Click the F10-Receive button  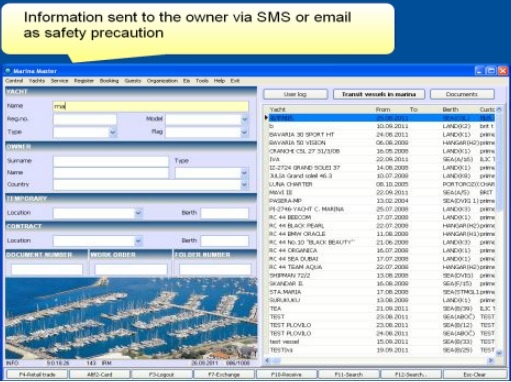pos(286,374)
